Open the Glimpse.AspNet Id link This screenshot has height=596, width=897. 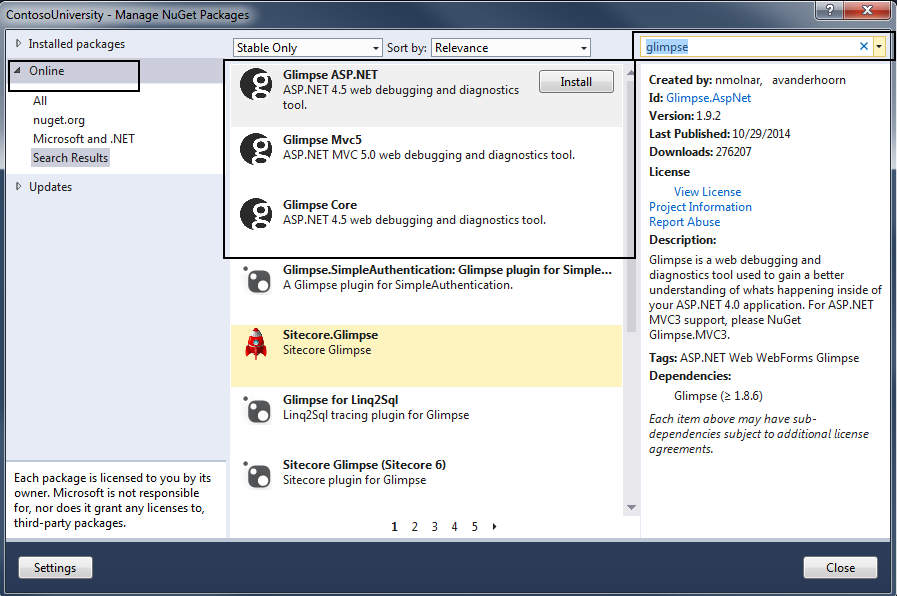pos(708,98)
